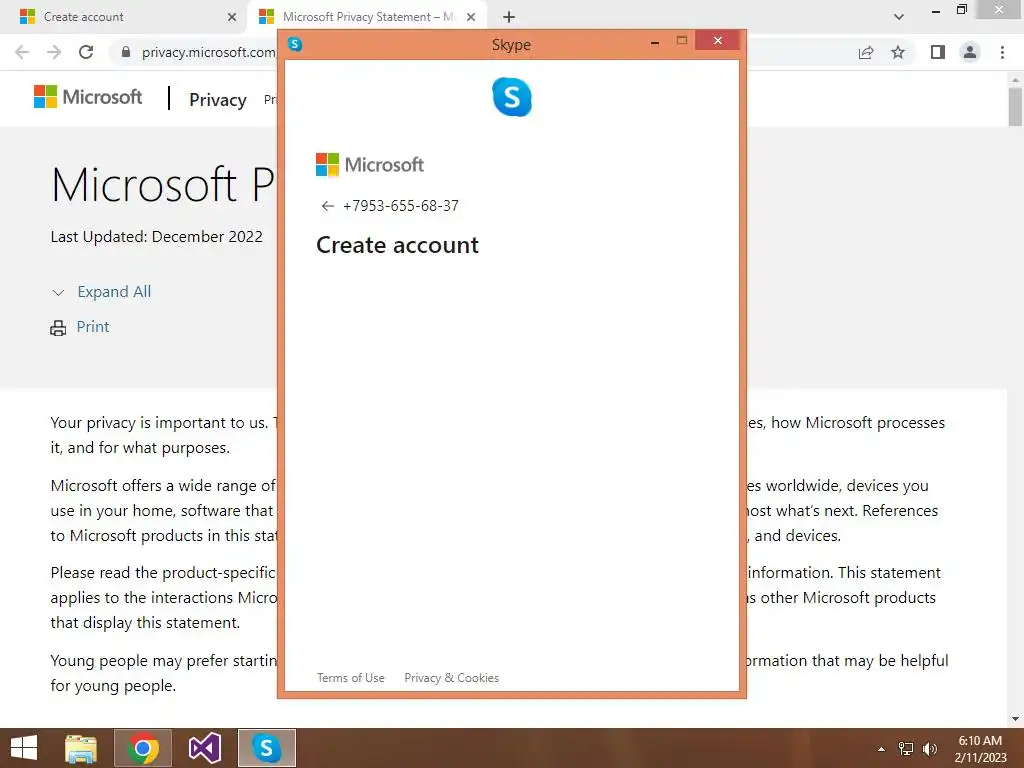This screenshot has height=768, width=1024.
Task: Reload the privacy page in Chrome
Action: coord(86,52)
